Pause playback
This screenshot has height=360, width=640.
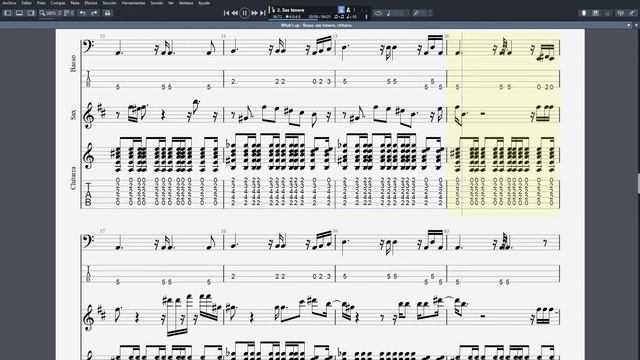[244, 13]
